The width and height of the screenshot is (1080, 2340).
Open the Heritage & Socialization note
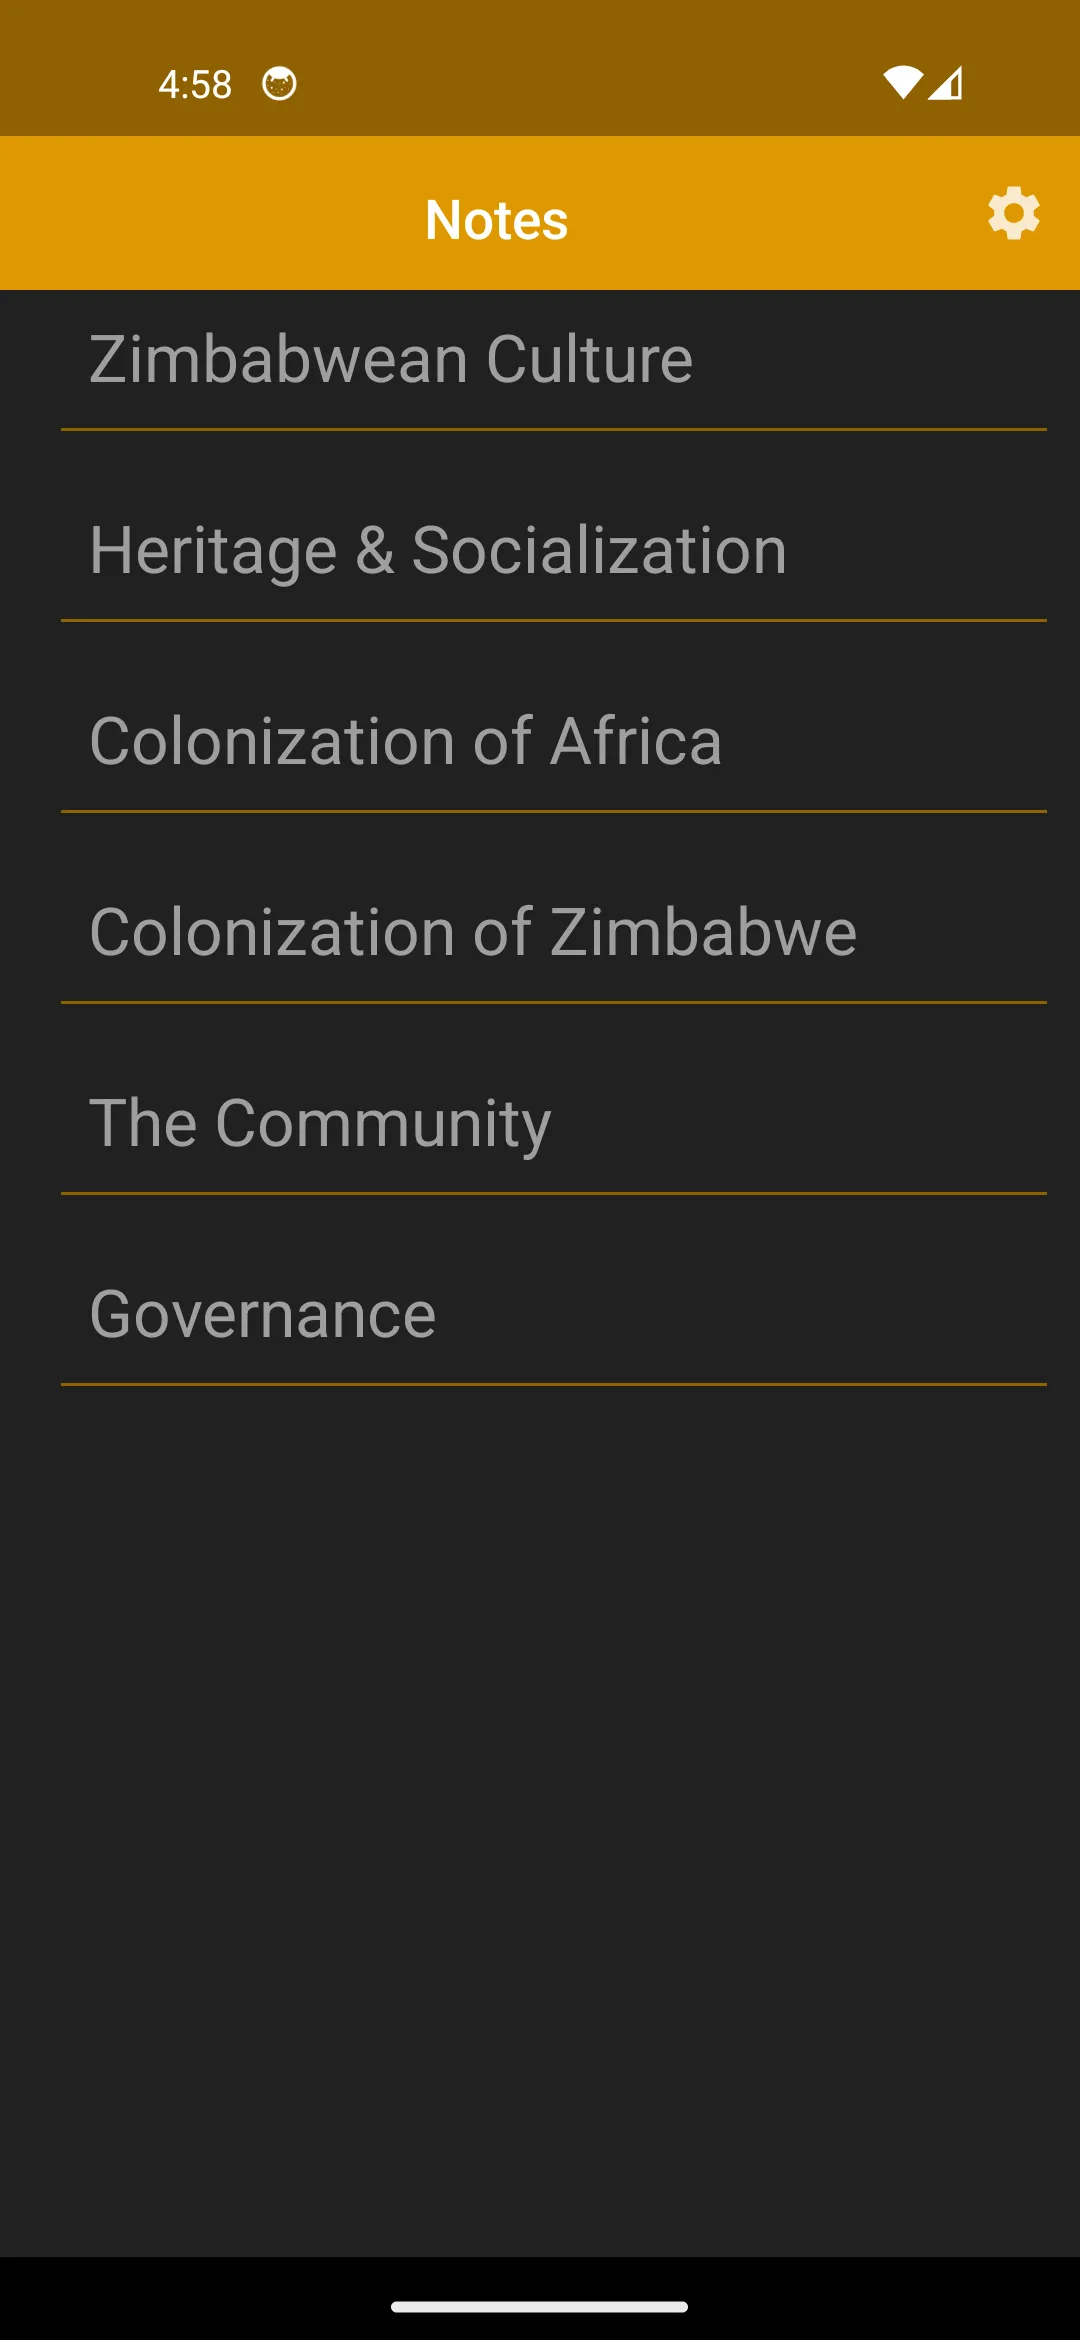[554, 550]
